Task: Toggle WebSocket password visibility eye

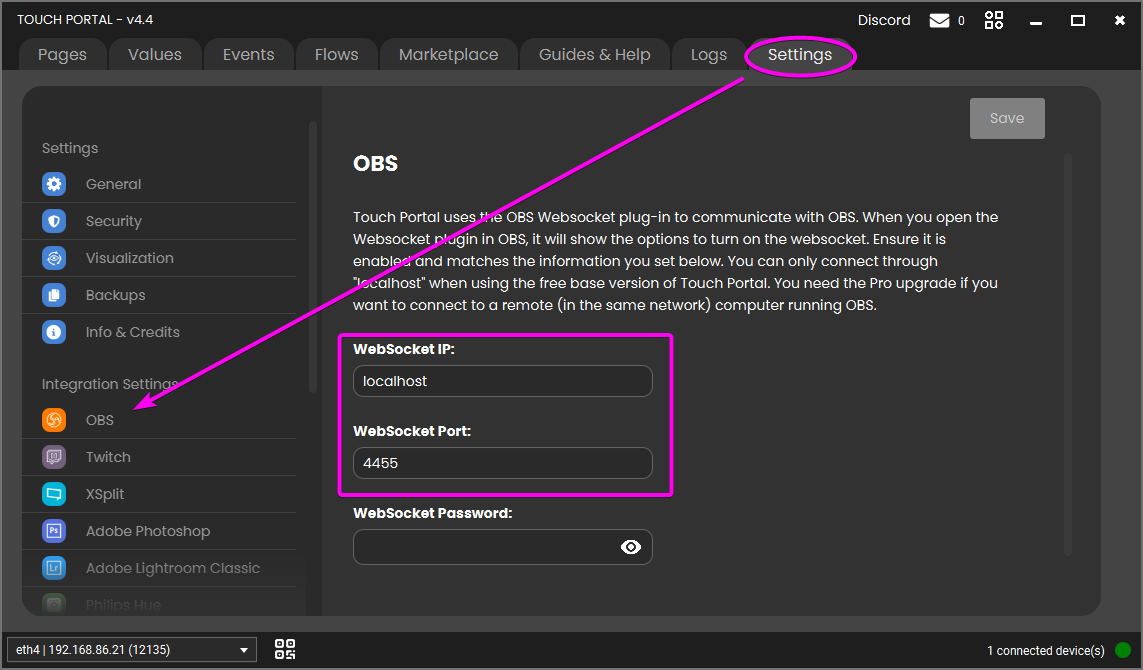Action: (631, 547)
